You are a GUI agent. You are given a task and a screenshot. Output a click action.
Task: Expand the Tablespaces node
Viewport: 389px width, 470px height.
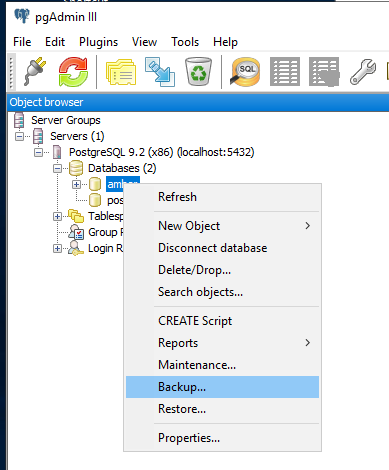pos(57,216)
